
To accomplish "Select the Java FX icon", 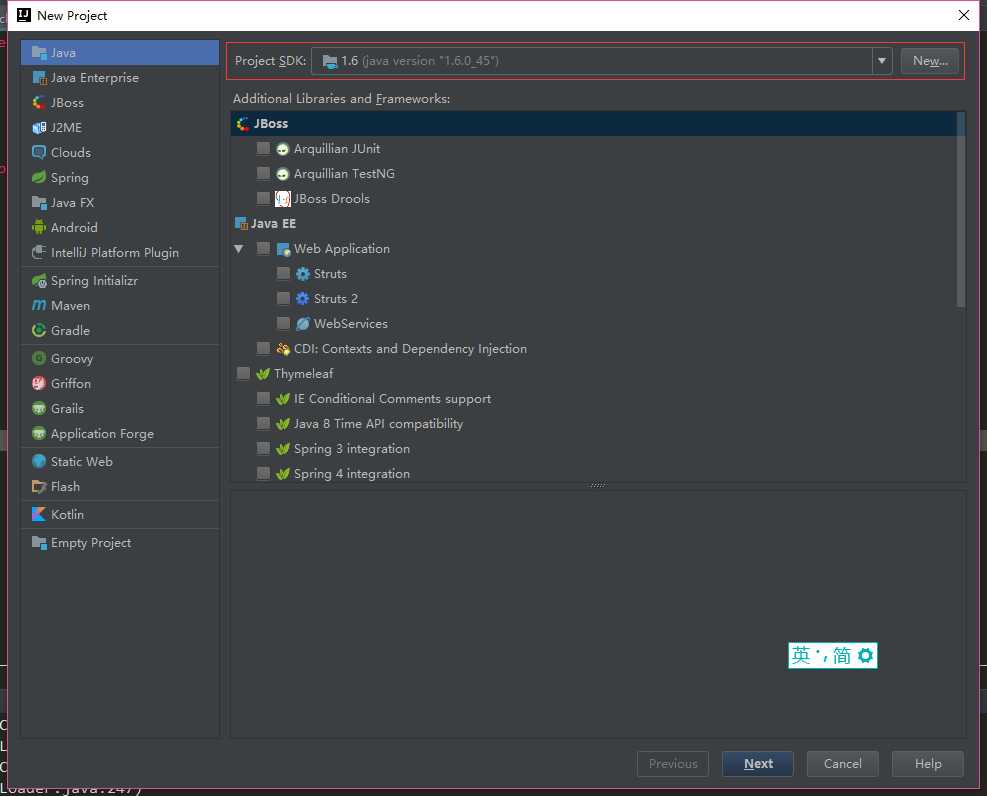I will tap(39, 203).
